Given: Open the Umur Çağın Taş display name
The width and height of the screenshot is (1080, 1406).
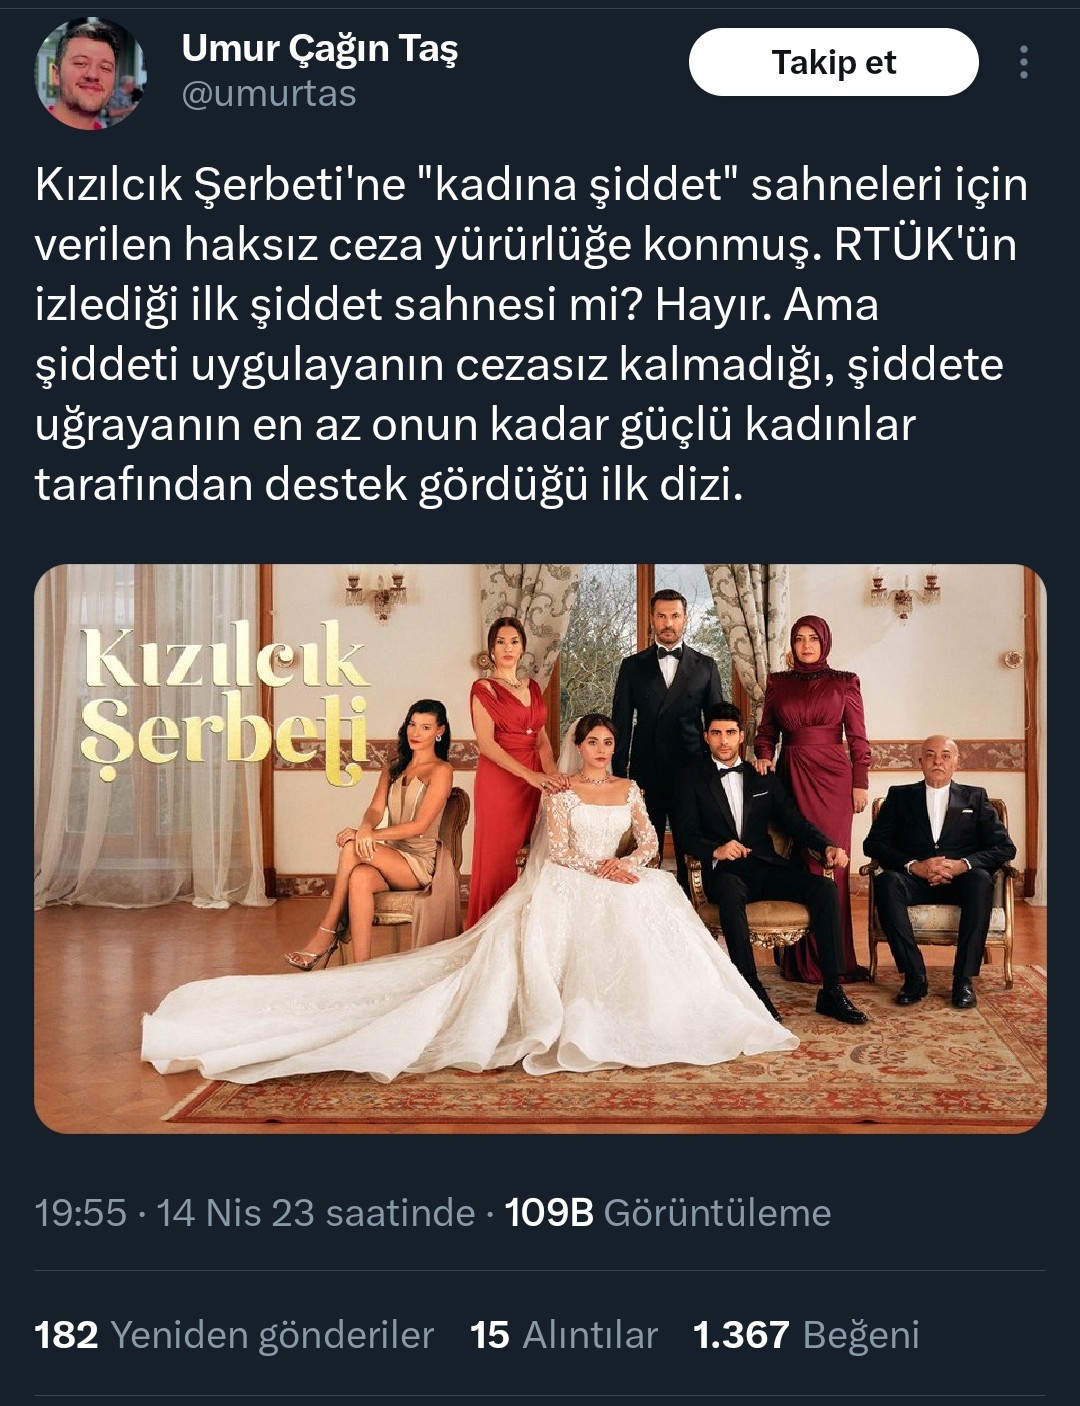Looking at the screenshot, I should pyautogui.click(x=320, y=47).
